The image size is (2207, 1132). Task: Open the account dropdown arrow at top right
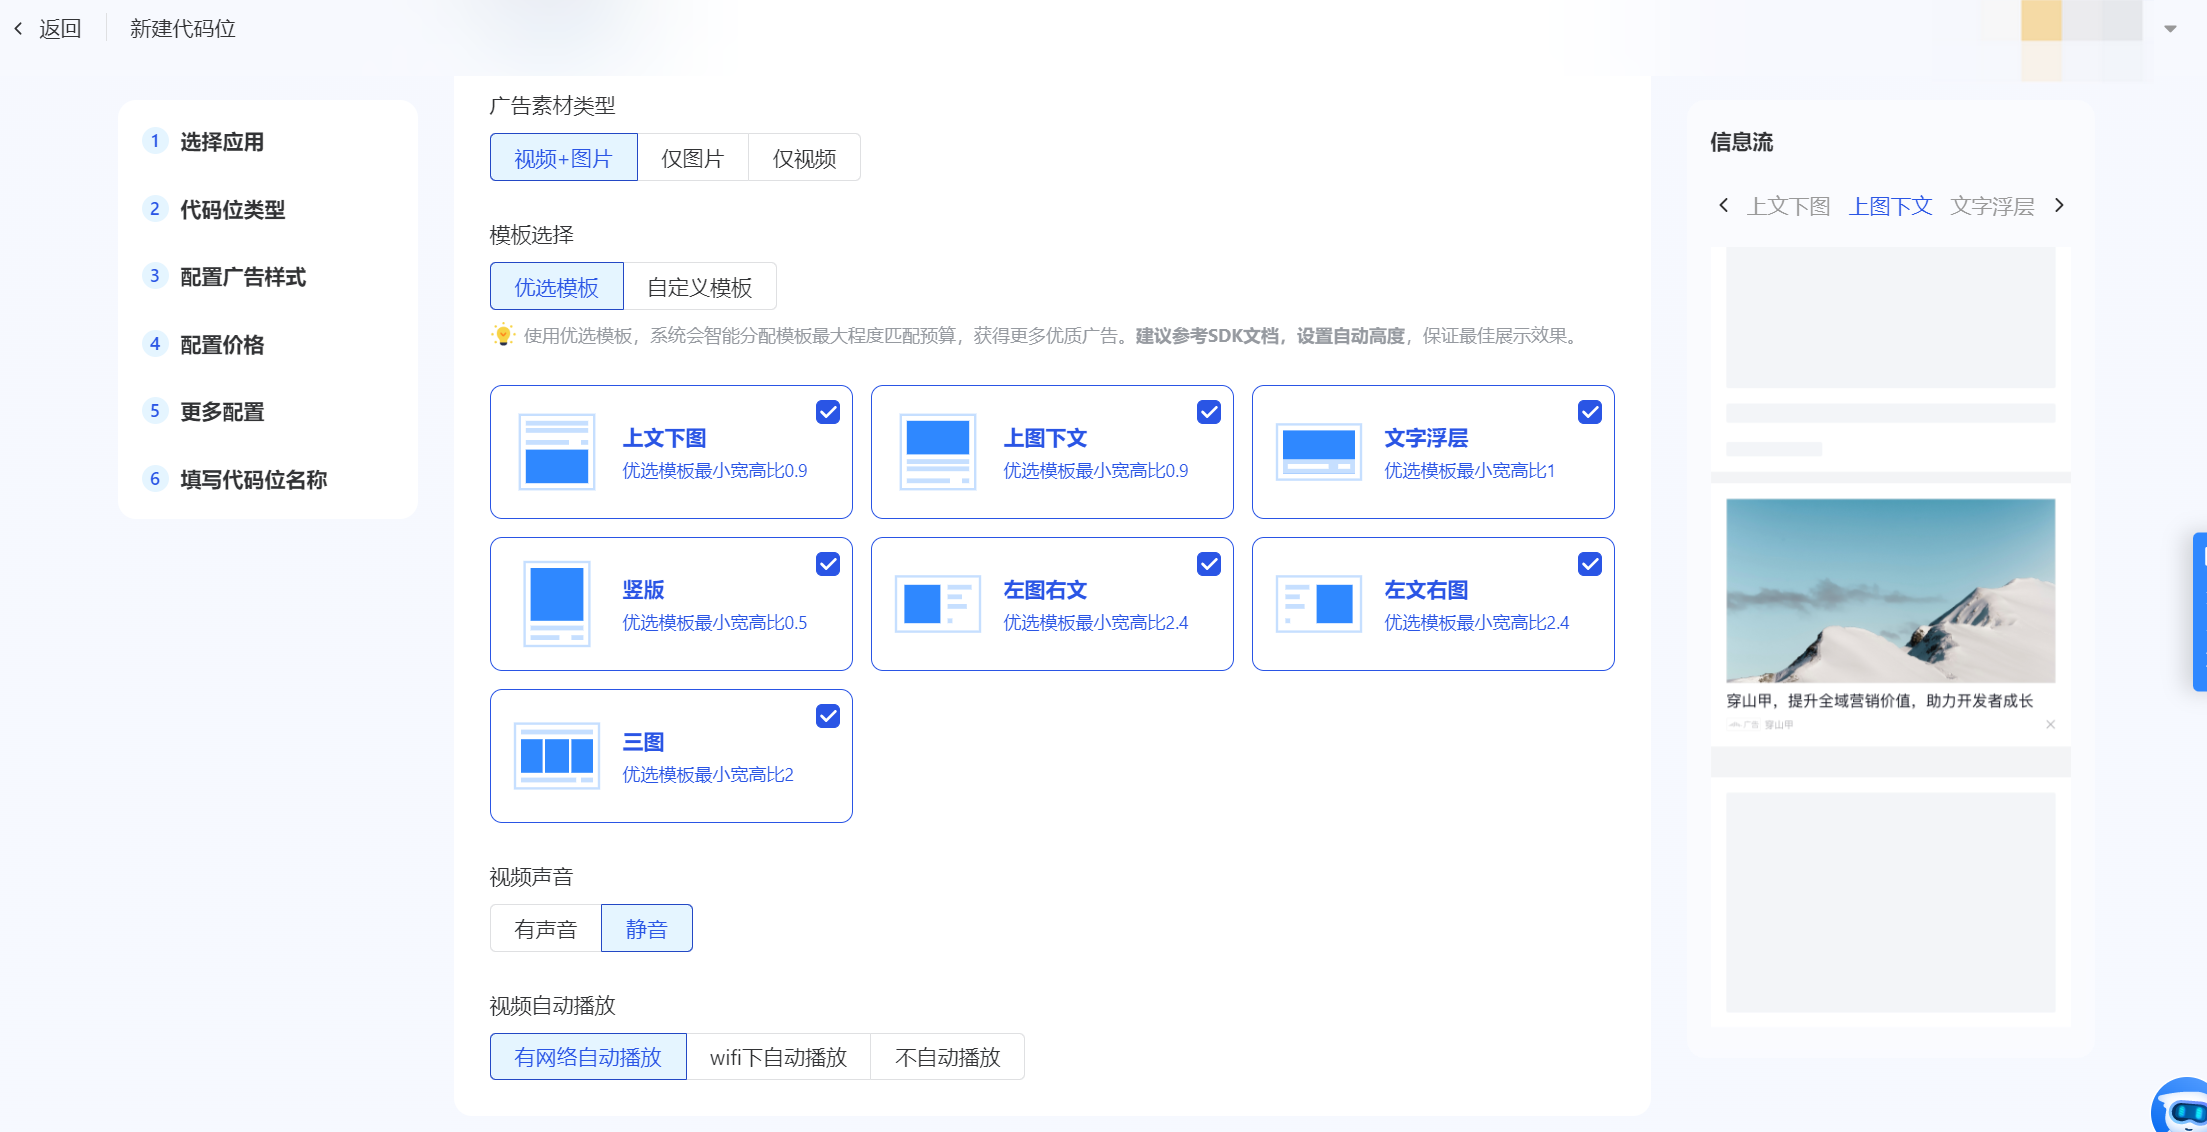tap(2170, 28)
